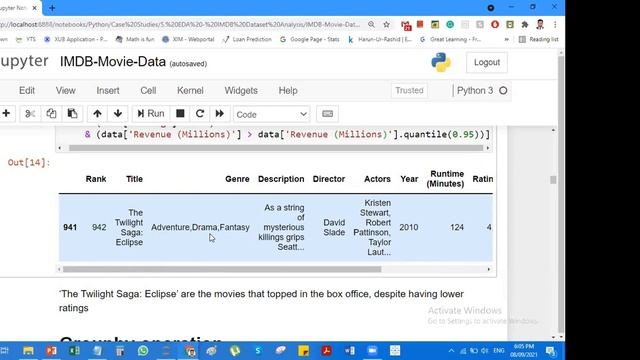Click the Adventure,Drama,Fantasy genre cell
640x360 pixels.
200,227
